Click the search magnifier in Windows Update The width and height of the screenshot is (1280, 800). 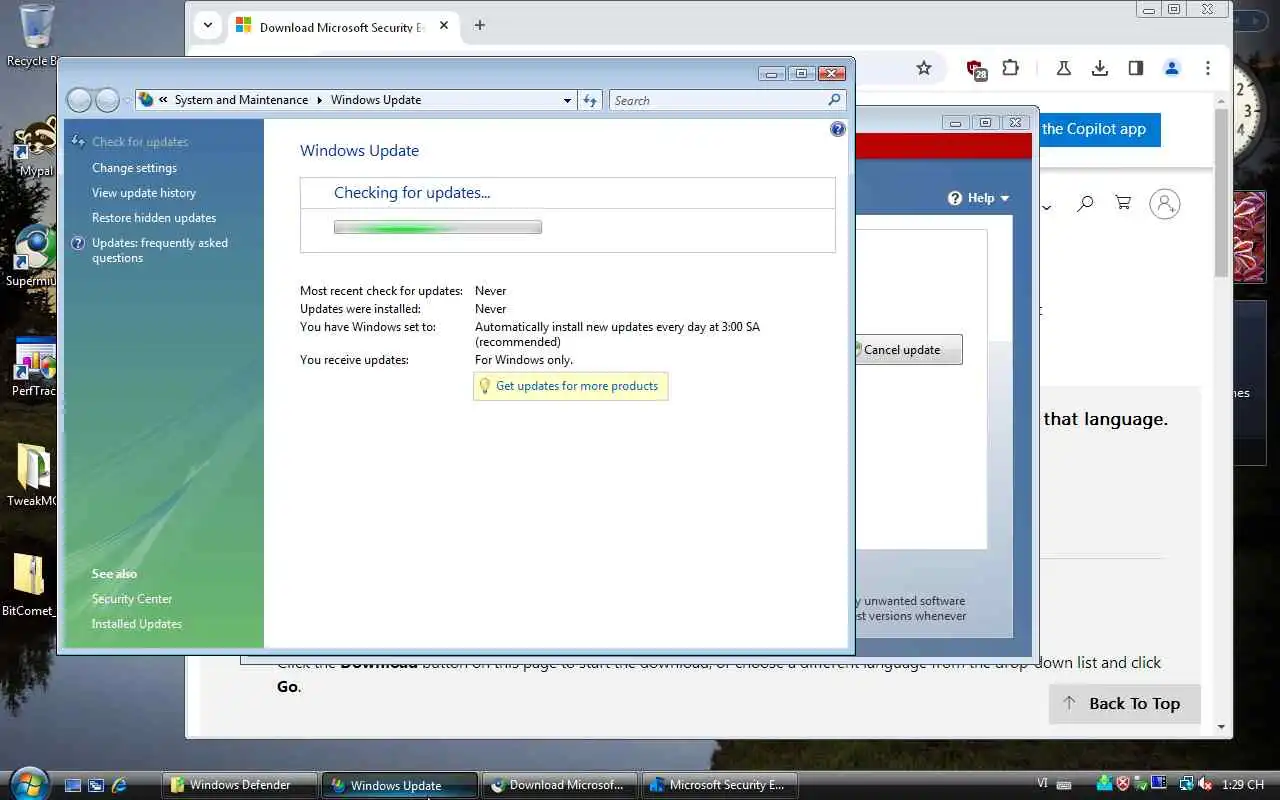[x=835, y=100]
